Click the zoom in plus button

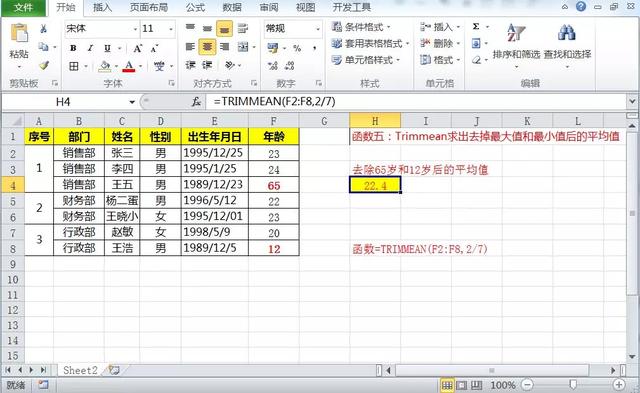[x=619, y=385]
